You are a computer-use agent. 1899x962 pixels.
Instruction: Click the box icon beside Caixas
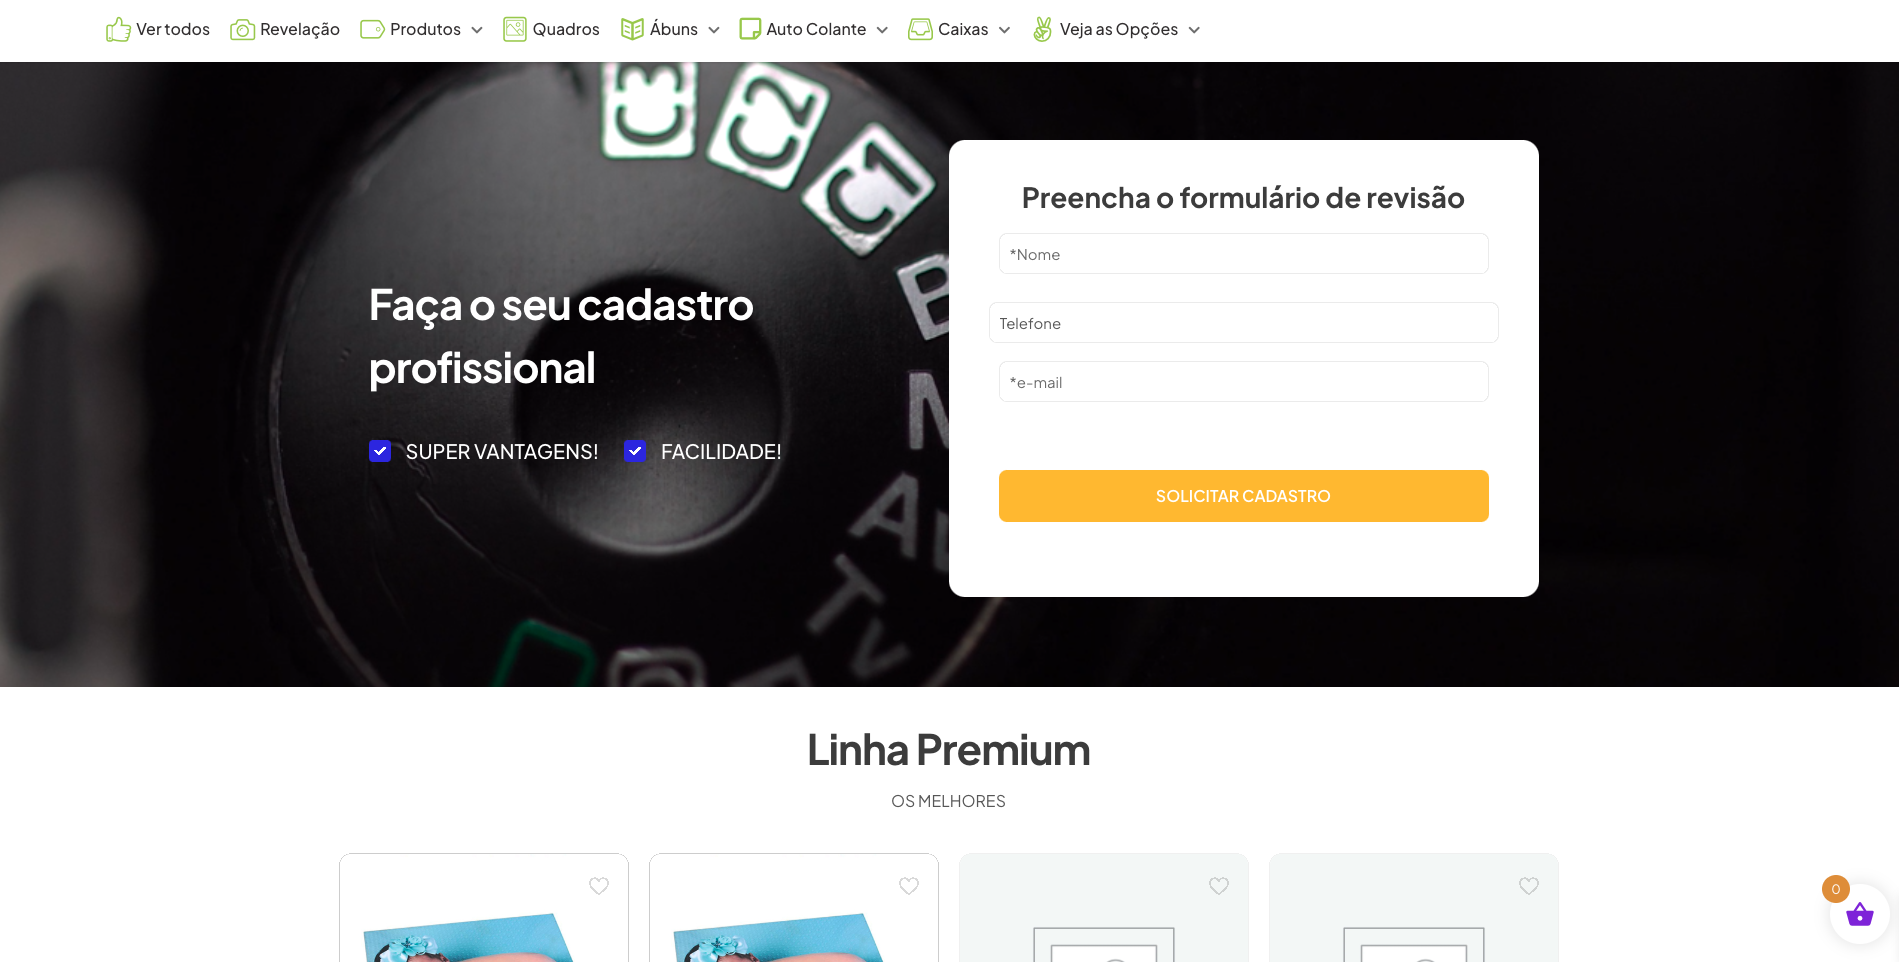pyautogui.click(x=920, y=30)
